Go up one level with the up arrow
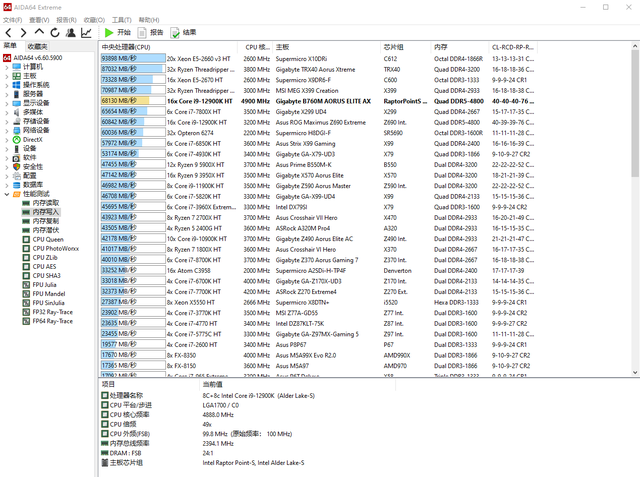This screenshot has height=477, width=640. coord(39,32)
